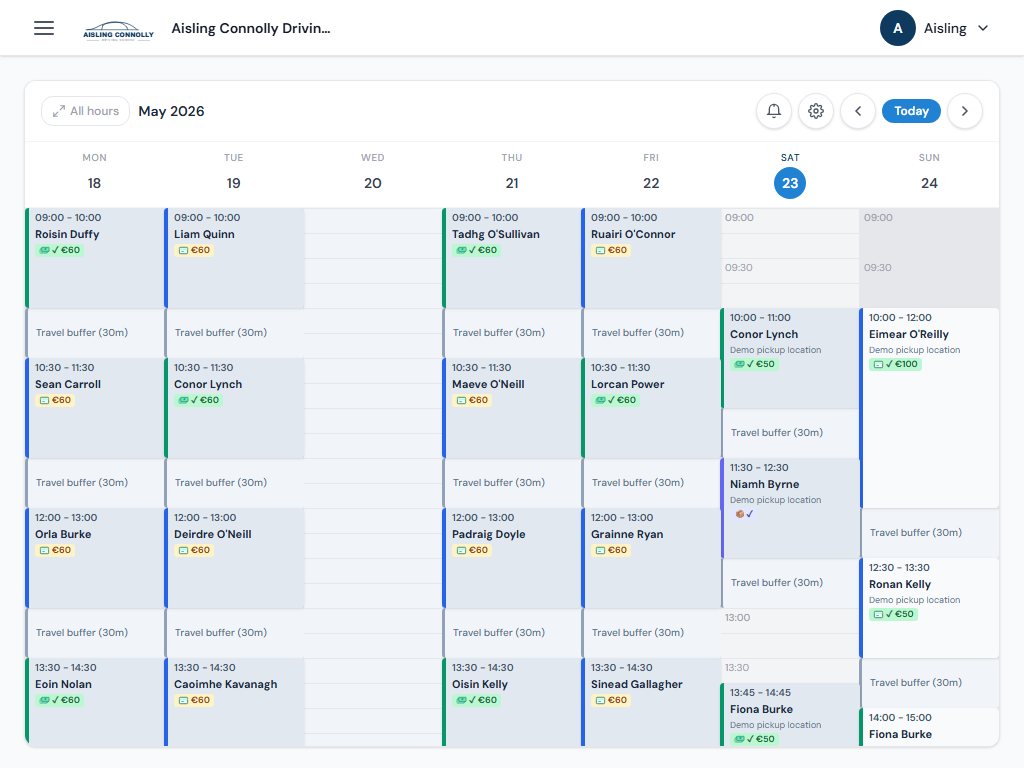Open Niamh Byrne 11:30 lesson
Image resolution: width=1024 pixels, height=768 pixels.
click(x=790, y=508)
